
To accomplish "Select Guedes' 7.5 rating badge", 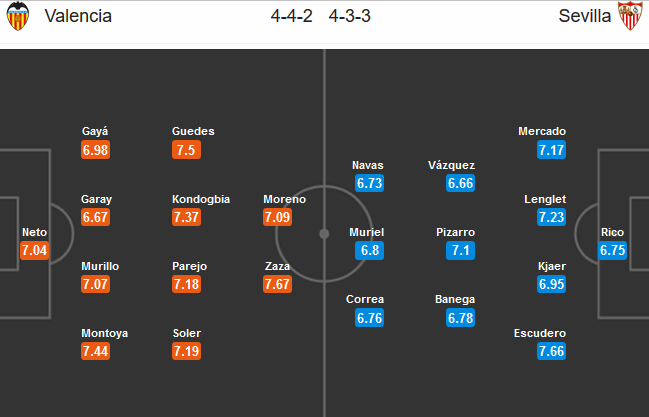I will (x=186, y=150).
